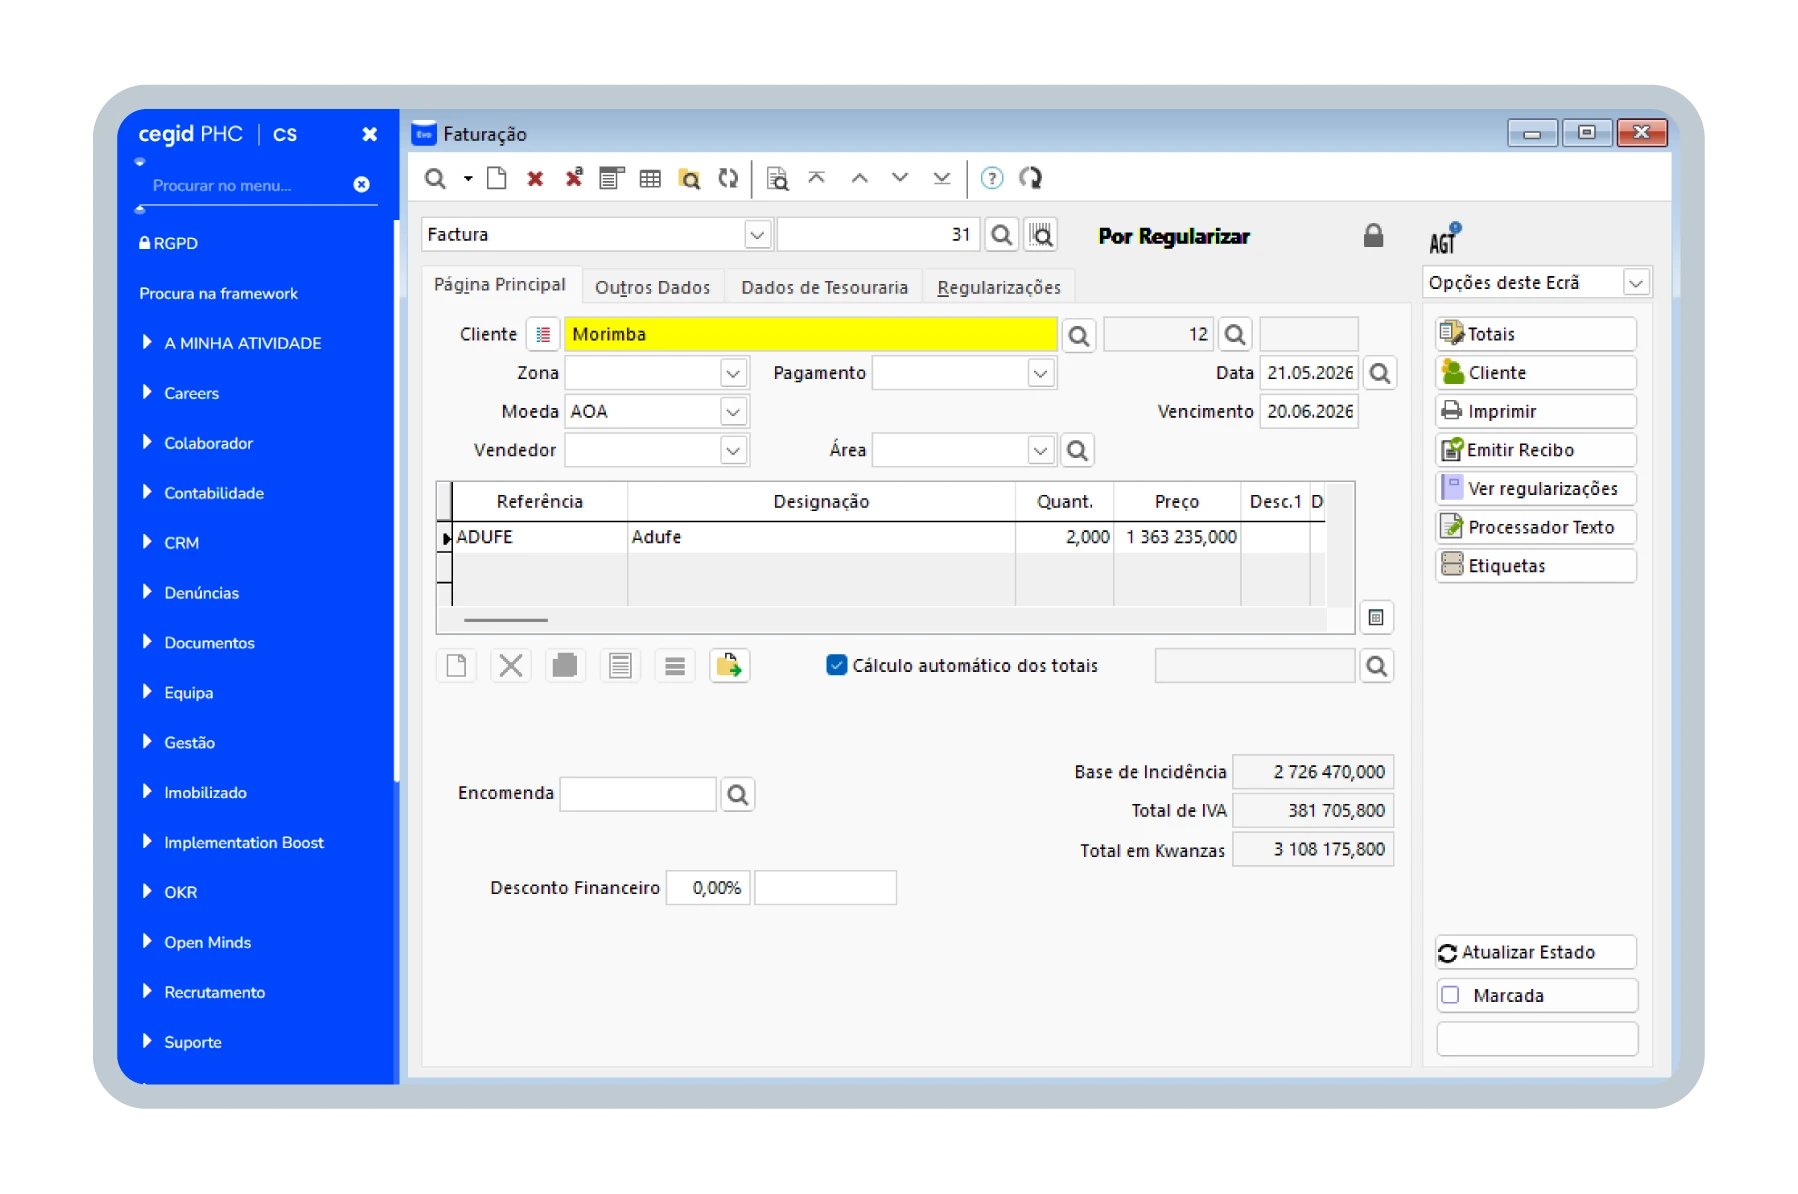Click Emitir Recibo button

[x=1536, y=450]
